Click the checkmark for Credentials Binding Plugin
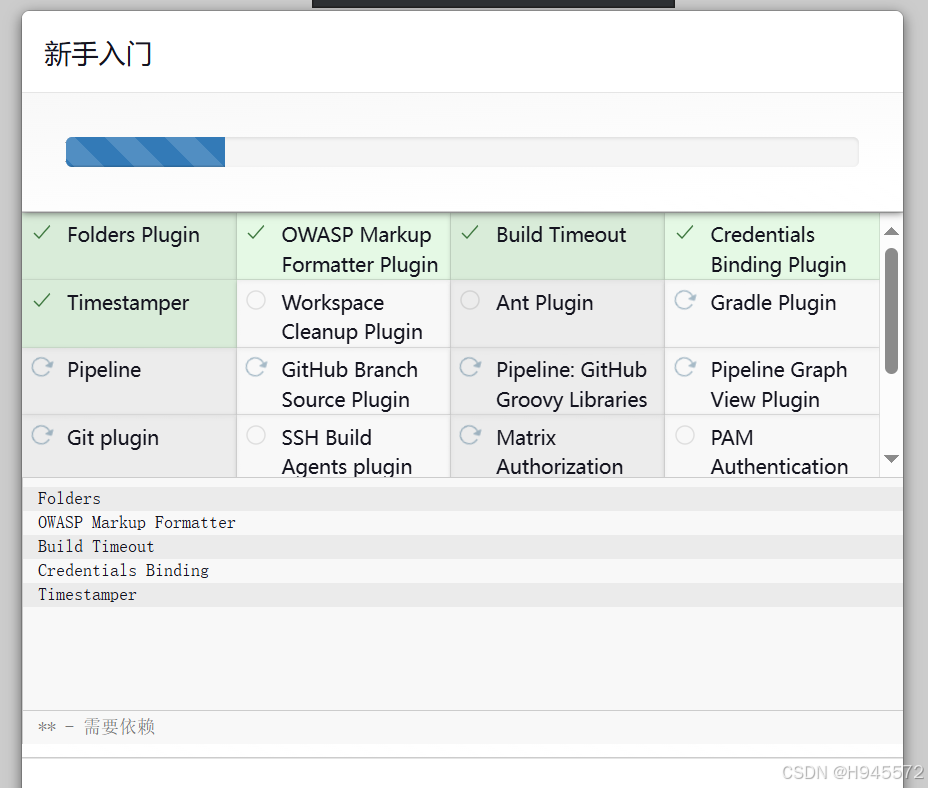The width and height of the screenshot is (928, 788). click(x=685, y=233)
